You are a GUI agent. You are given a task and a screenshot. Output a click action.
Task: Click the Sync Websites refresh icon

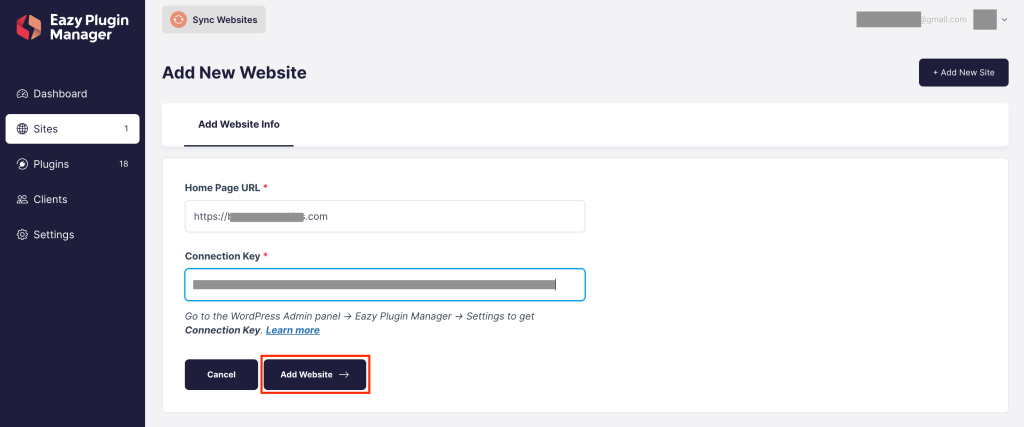click(178, 20)
